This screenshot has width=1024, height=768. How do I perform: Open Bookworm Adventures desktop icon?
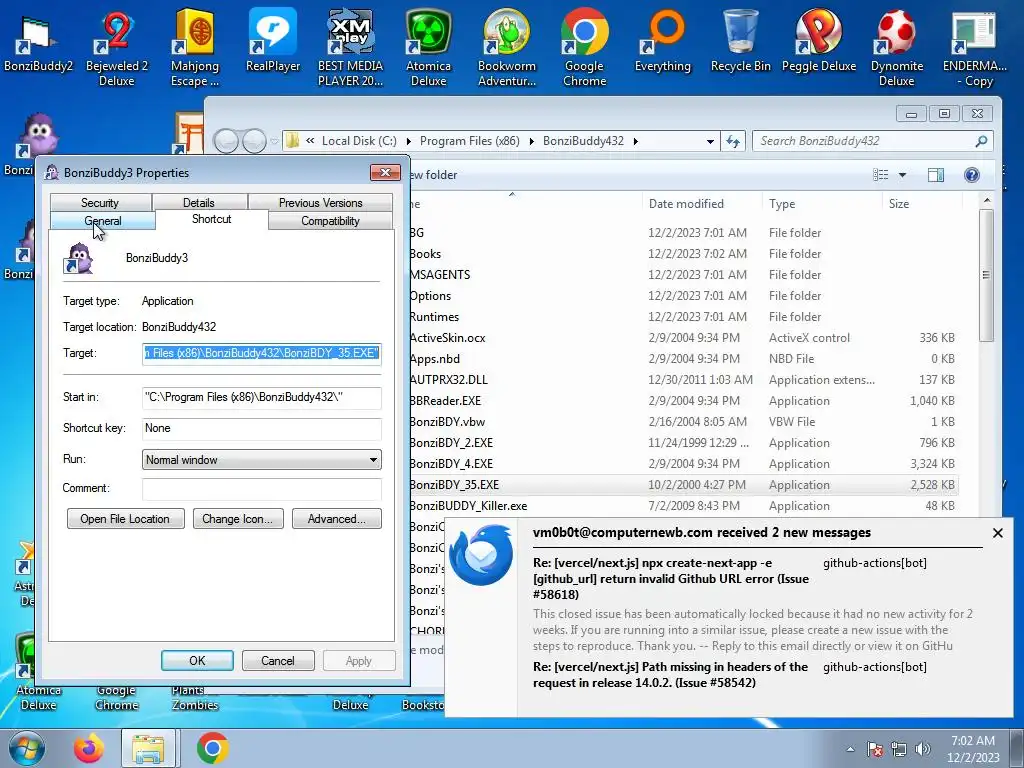tap(507, 49)
